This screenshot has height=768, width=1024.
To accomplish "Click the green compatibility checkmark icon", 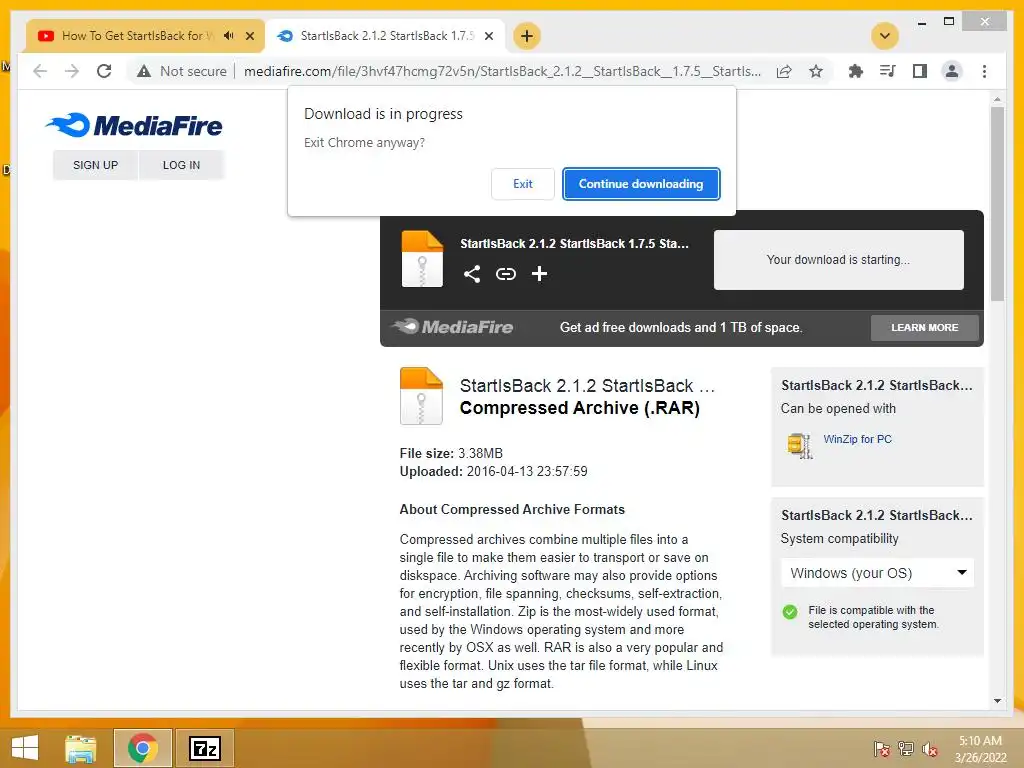I will pos(790,612).
